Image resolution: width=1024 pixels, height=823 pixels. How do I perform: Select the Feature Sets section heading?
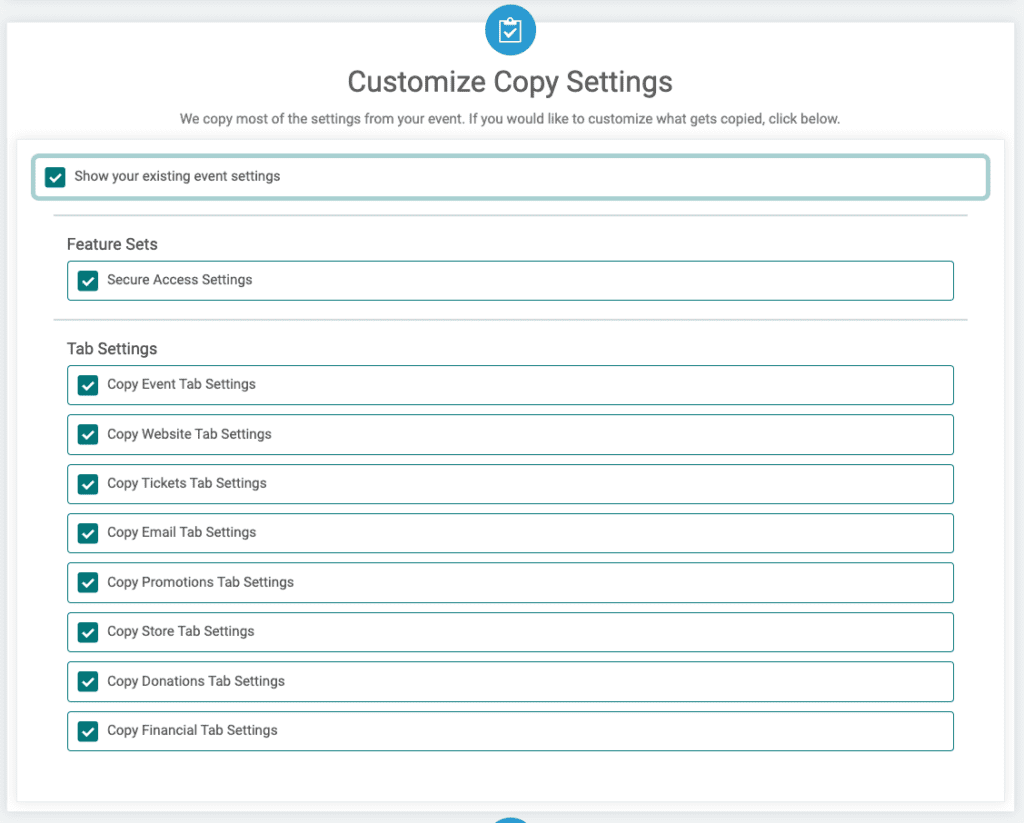(x=112, y=244)
